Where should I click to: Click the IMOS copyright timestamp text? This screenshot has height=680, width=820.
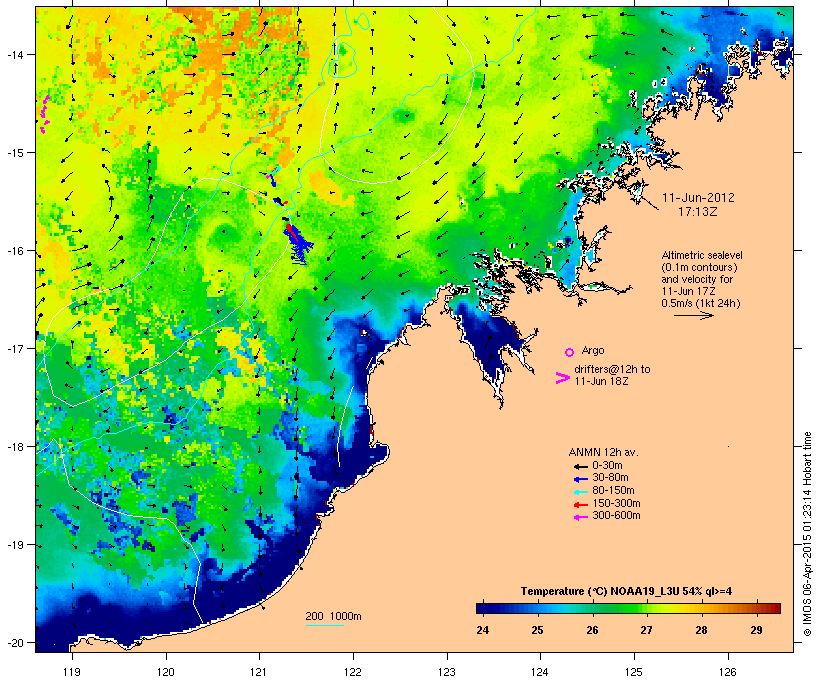(x=807, y=534)
